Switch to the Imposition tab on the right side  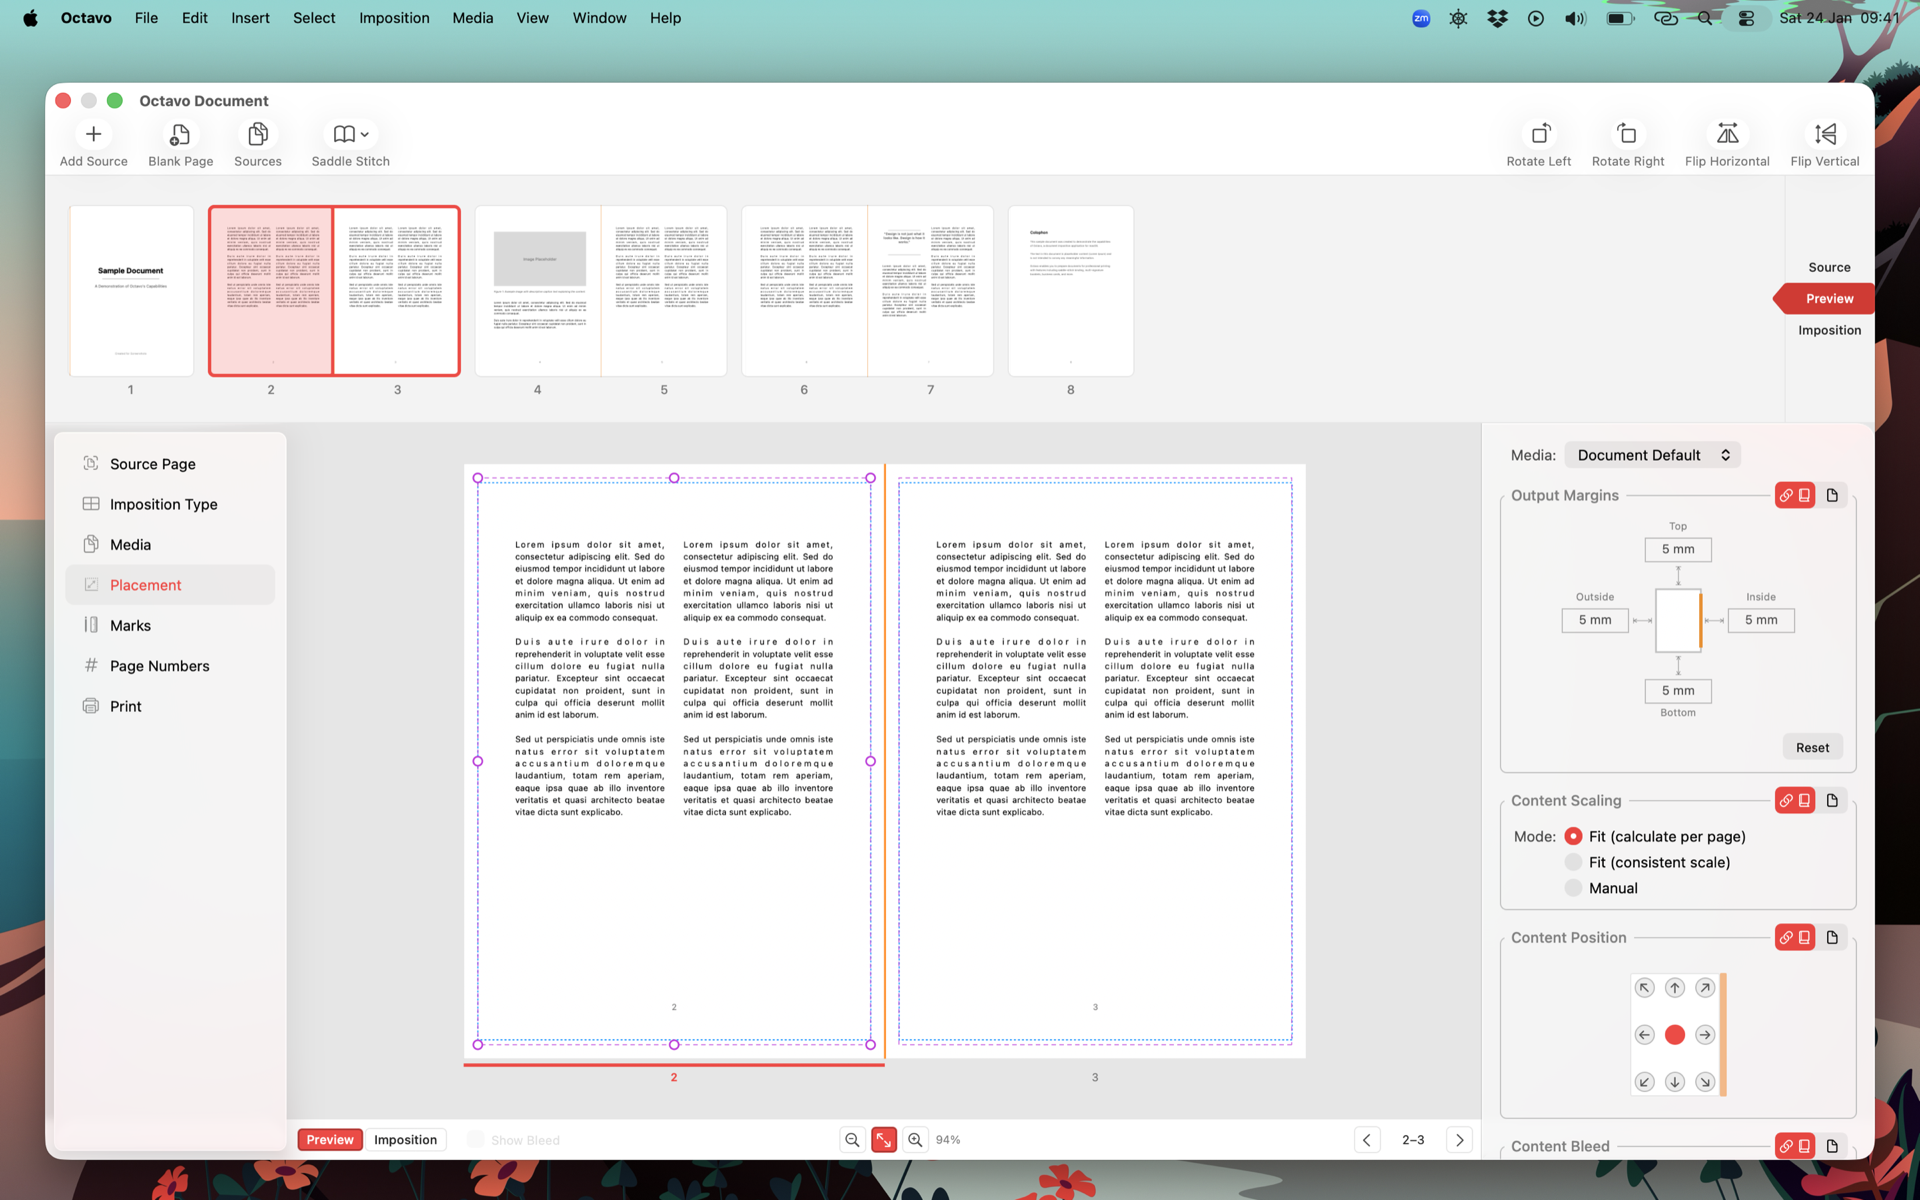pyautogui.click(x=1829, y=330)
